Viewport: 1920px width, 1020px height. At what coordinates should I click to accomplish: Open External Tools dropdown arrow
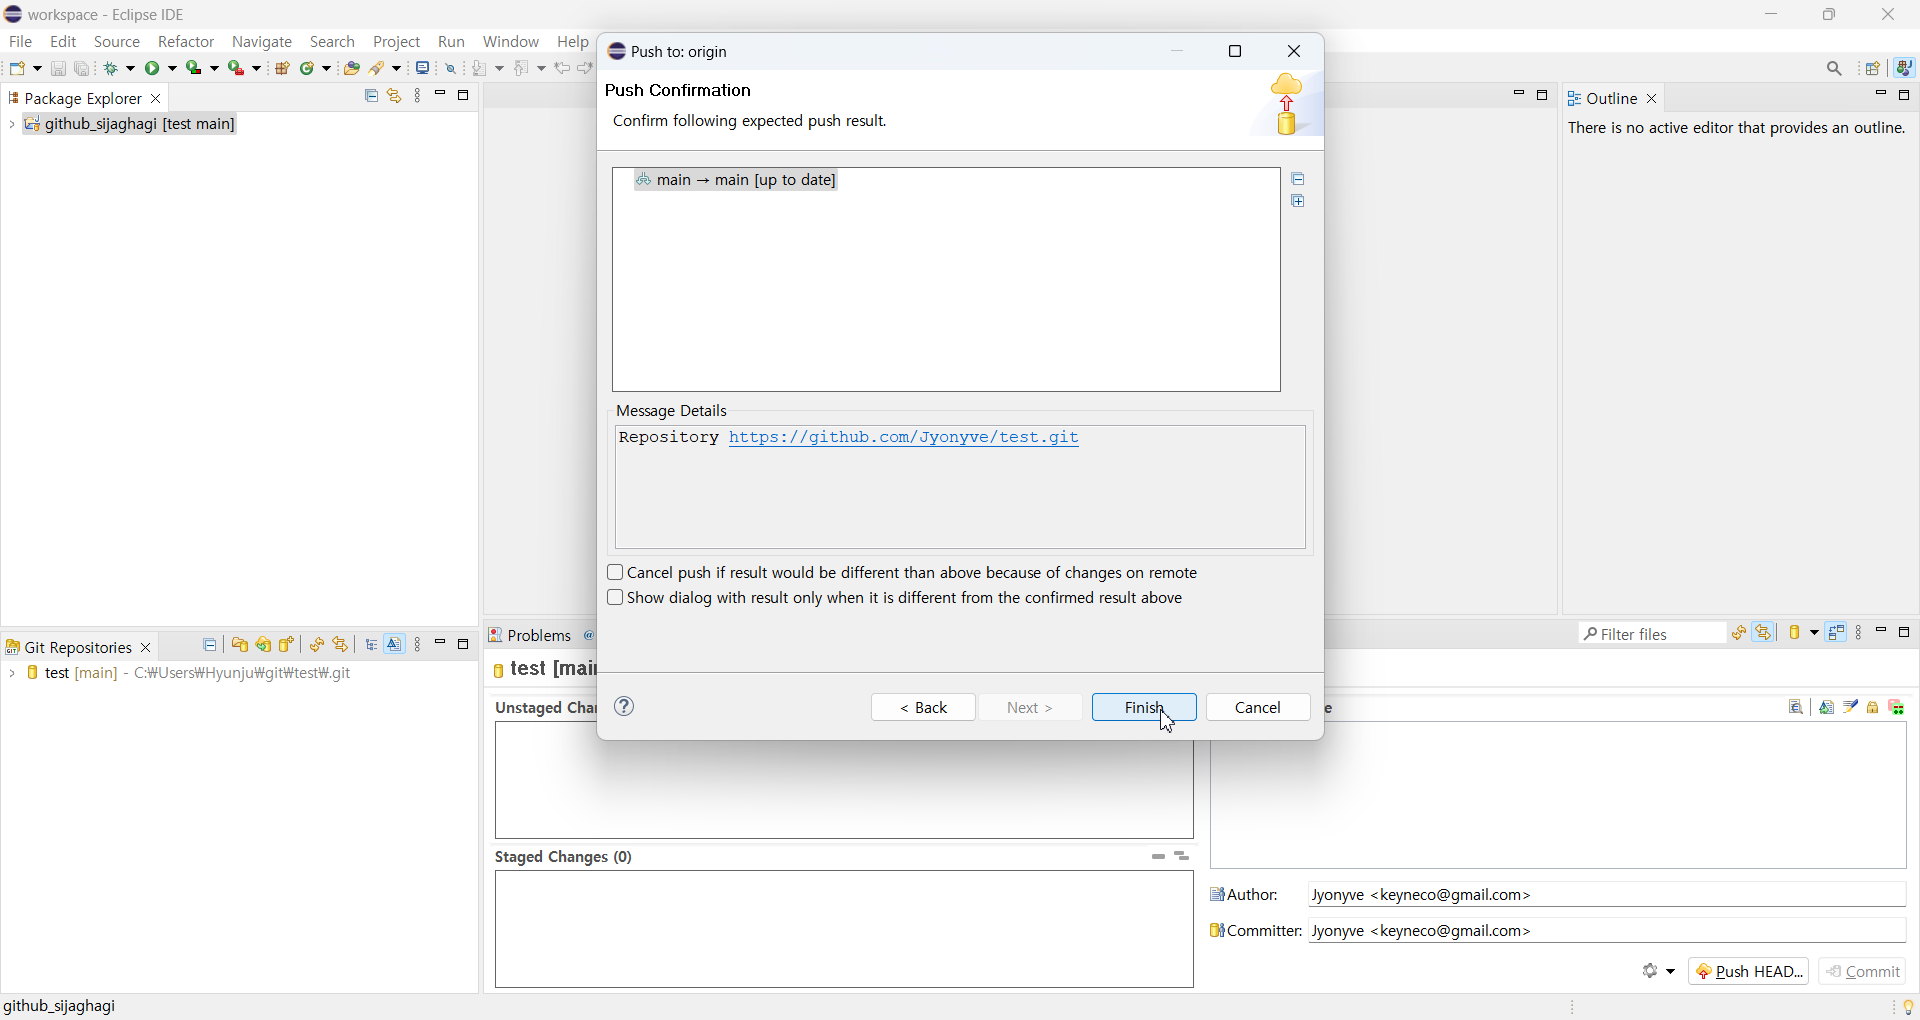click(257, 69)
